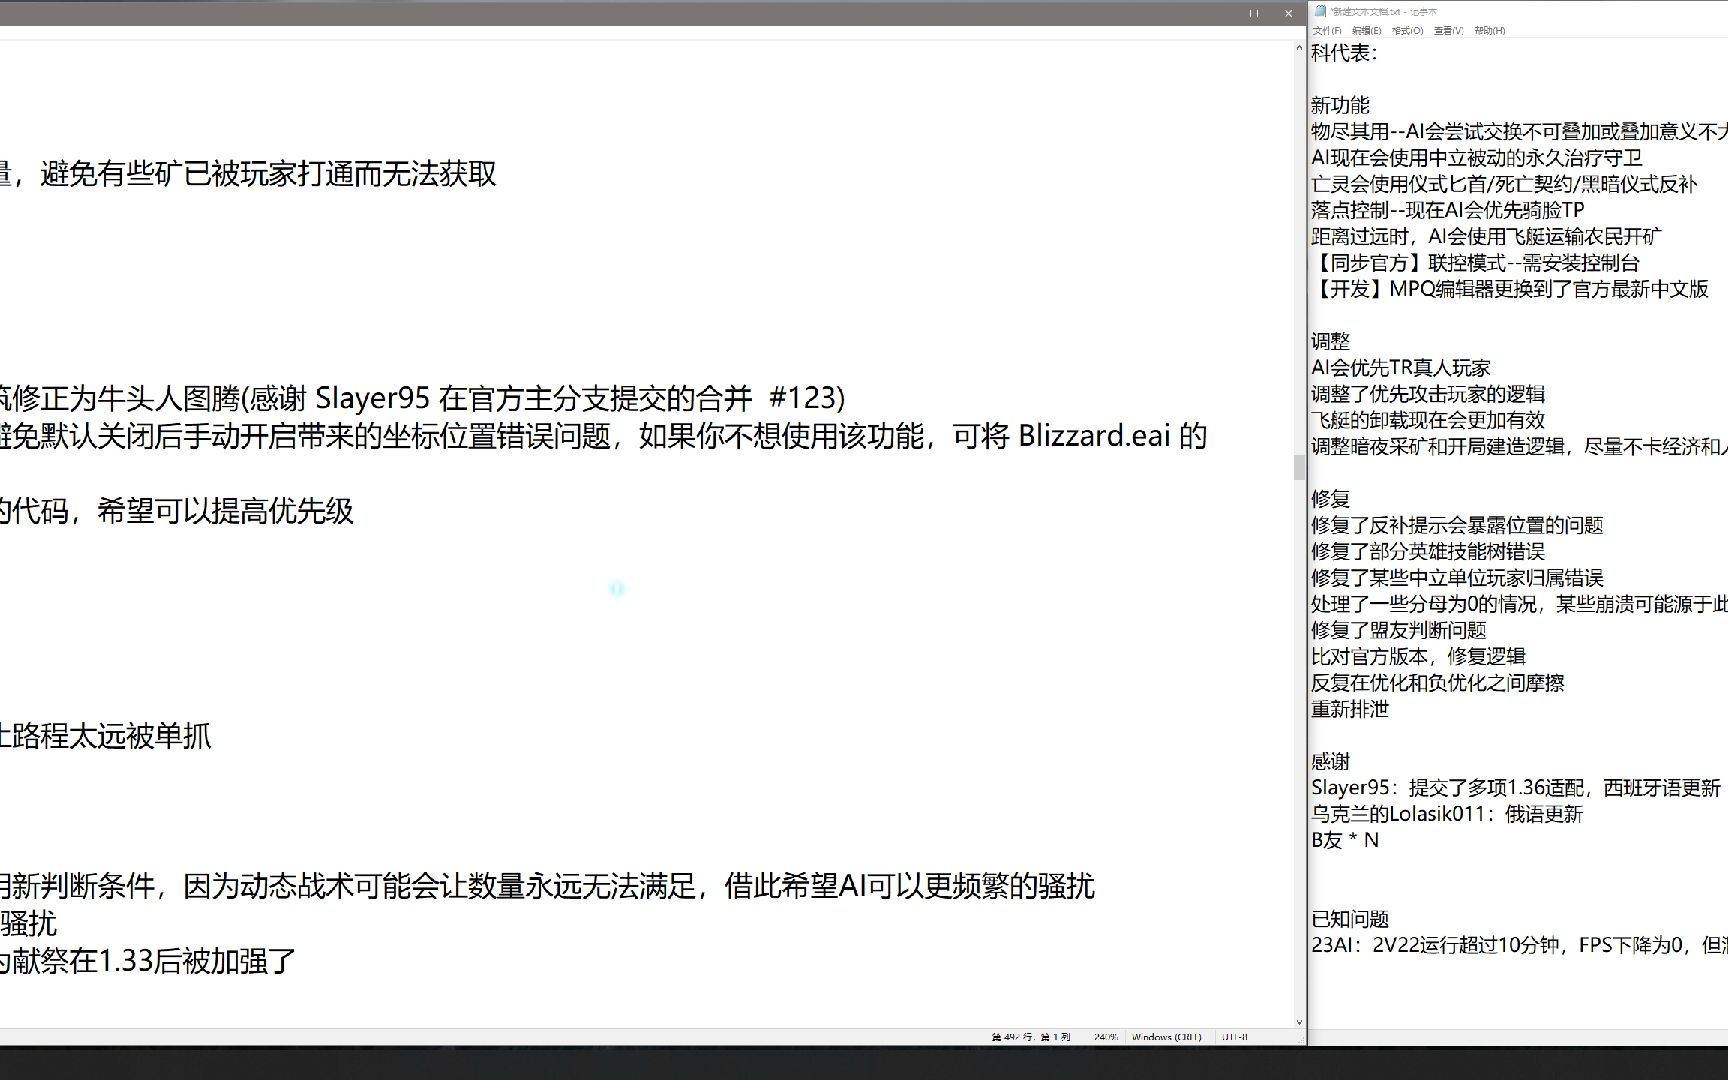
Task: Close the left editor window
Action: tap(1288, 14)
